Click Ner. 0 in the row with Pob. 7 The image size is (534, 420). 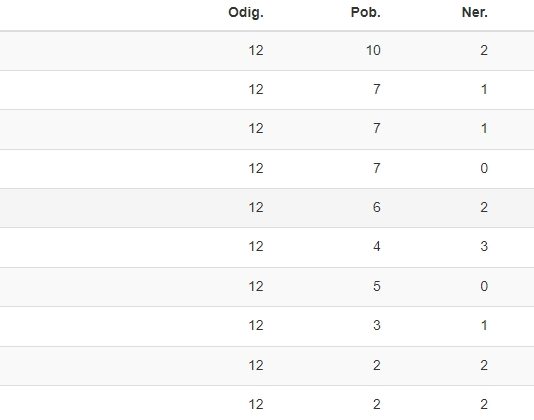click(x=484, y=168)
